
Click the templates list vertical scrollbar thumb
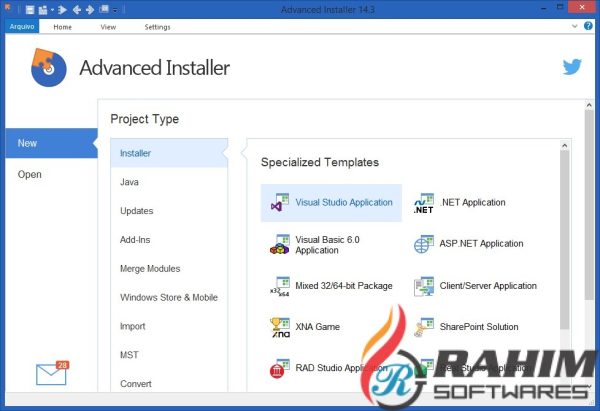(x=564, y=240)
